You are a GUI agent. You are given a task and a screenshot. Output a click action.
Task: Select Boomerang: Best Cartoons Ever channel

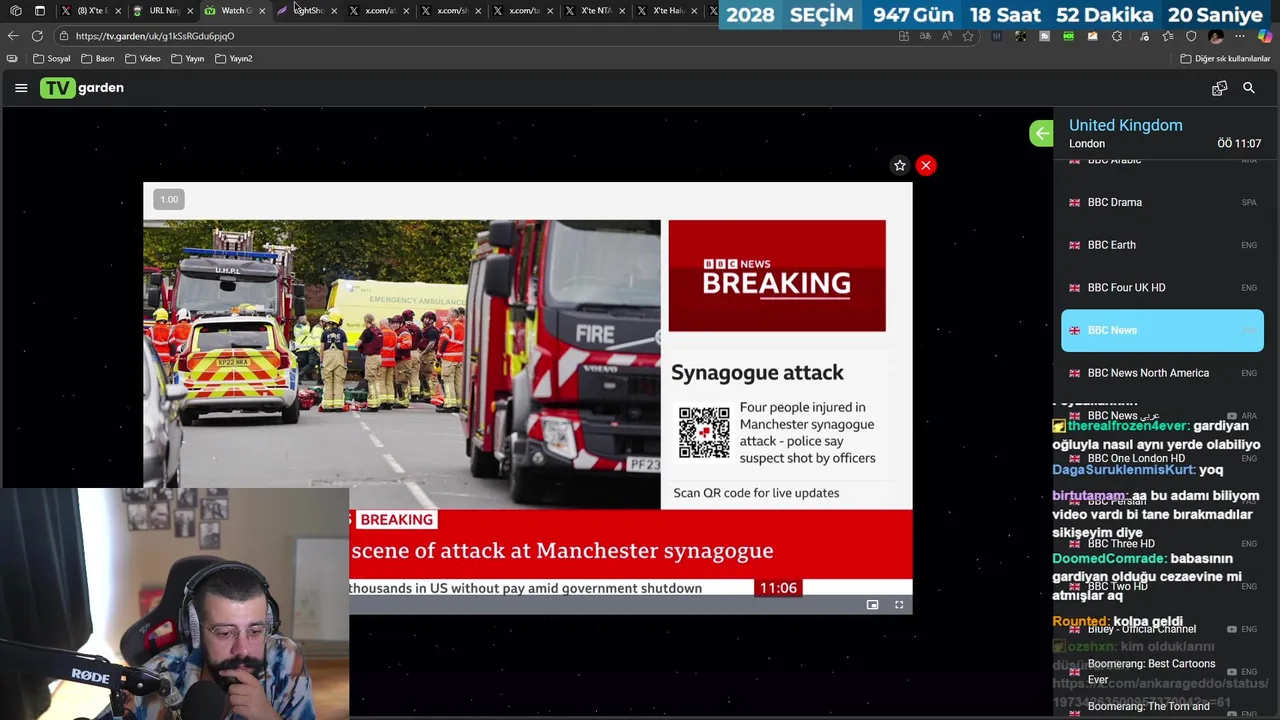[1162, 671]
